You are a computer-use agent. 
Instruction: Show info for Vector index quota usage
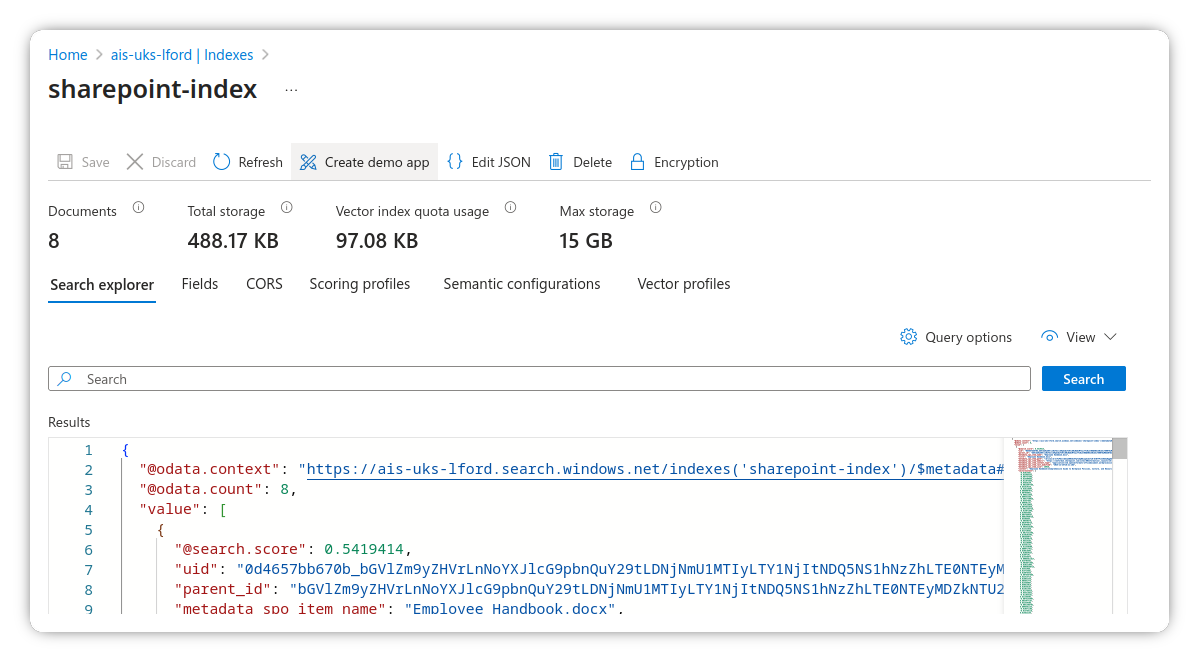pyautogui.click(x=511, y=208)
